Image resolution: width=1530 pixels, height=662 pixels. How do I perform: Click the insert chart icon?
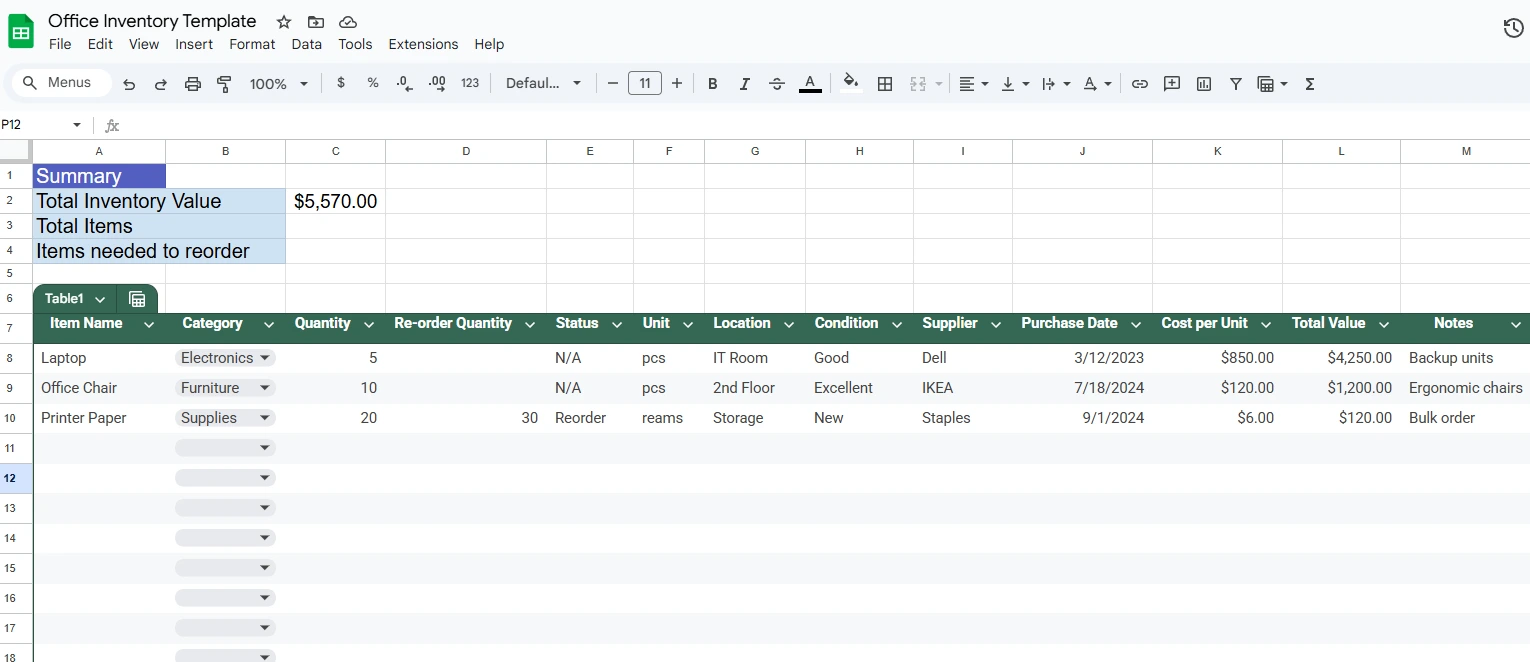(x=1203, y=84)
